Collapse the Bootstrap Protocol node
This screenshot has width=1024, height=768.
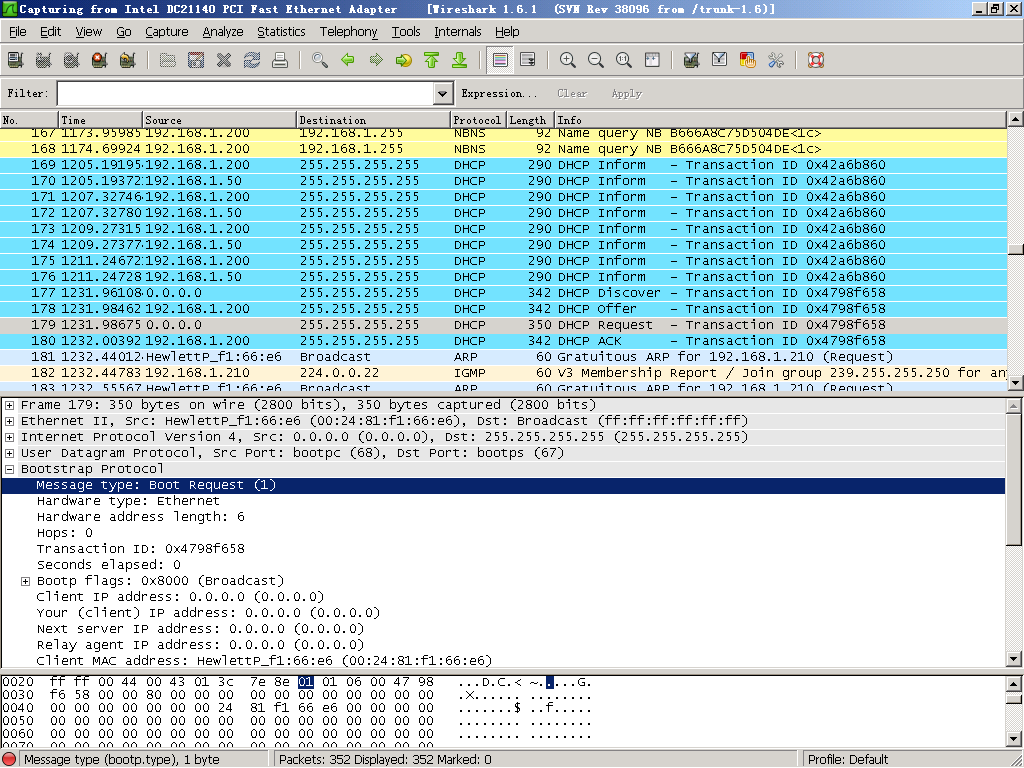tap(9, 469)
